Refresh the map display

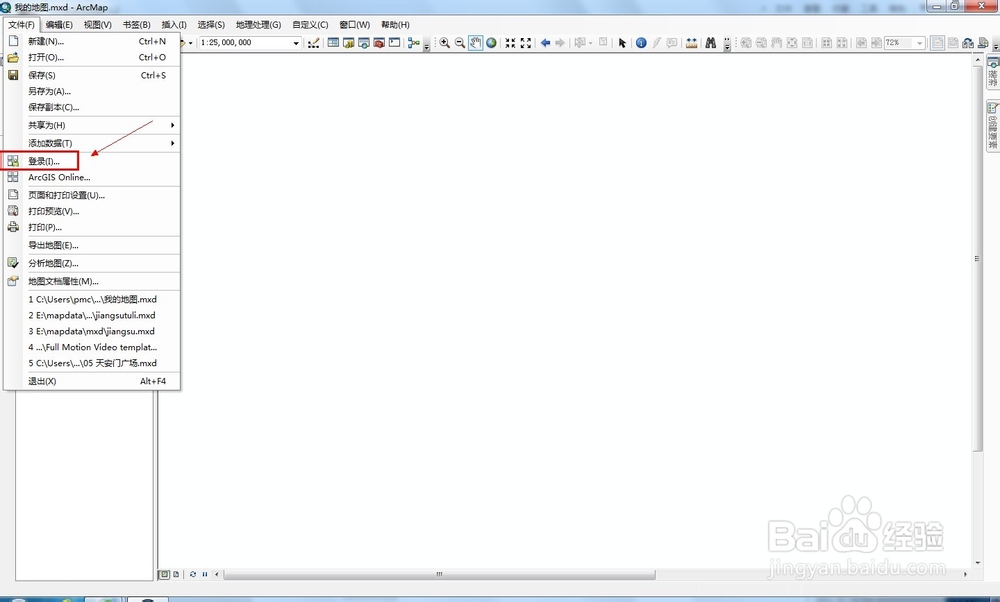193,574
